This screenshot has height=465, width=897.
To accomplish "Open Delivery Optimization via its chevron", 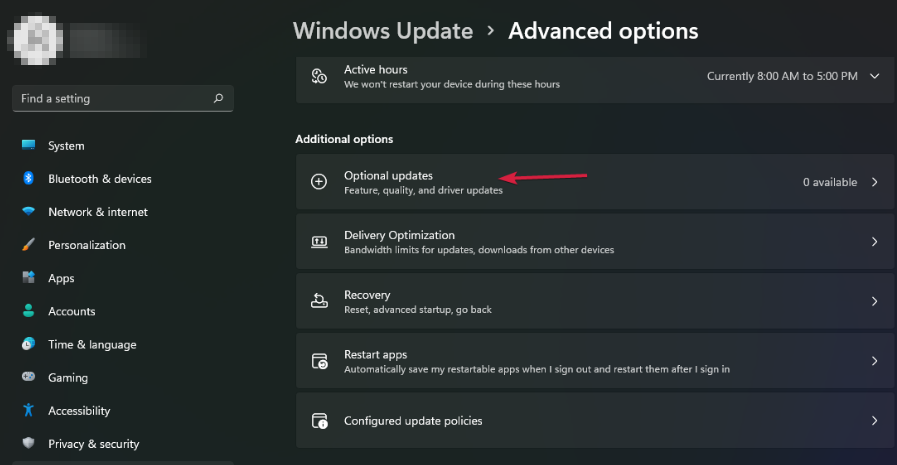I will coord(875,242).
